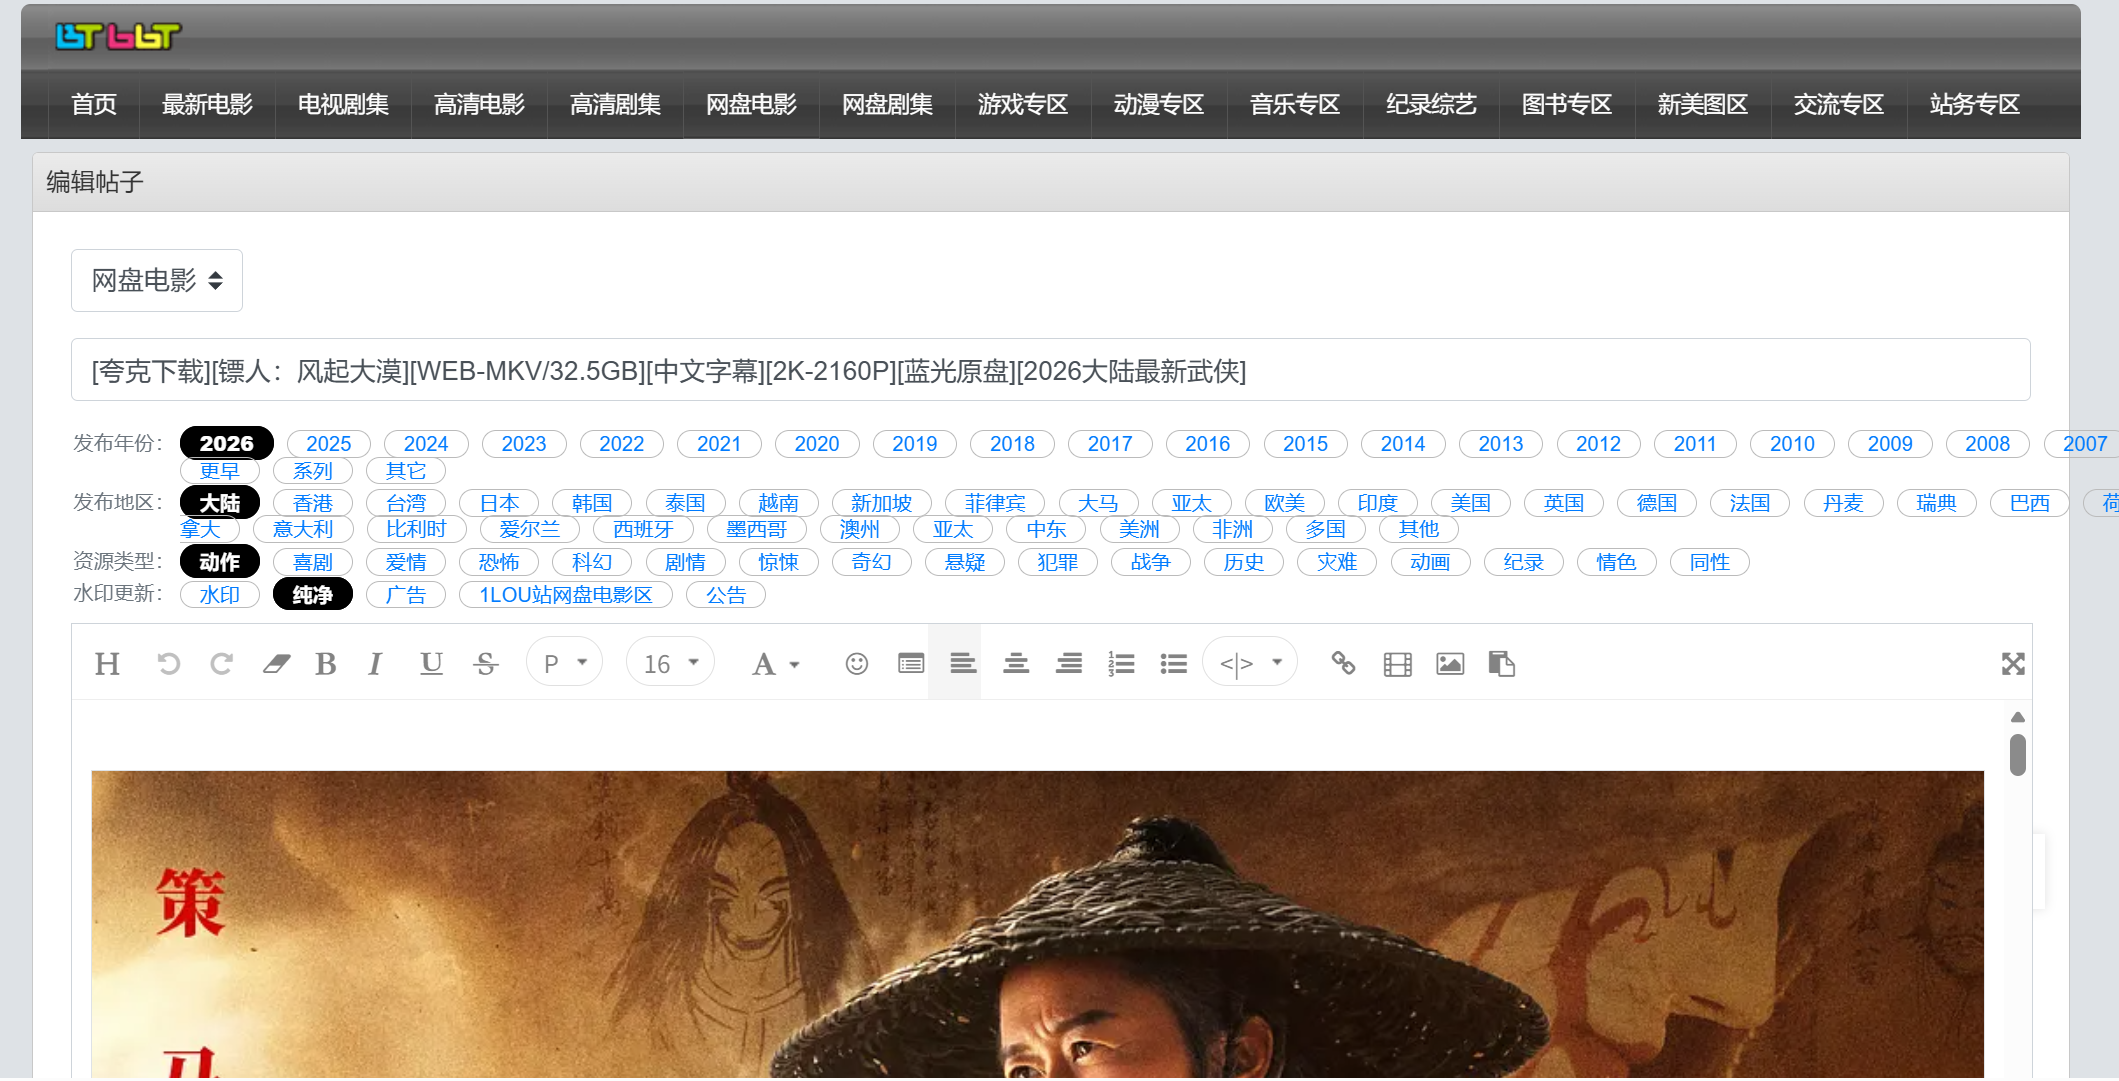Screen dimensions: 2119x1081
Task: Click the editor scrollbar up arrow
Action: click(x=2018, y=717)
